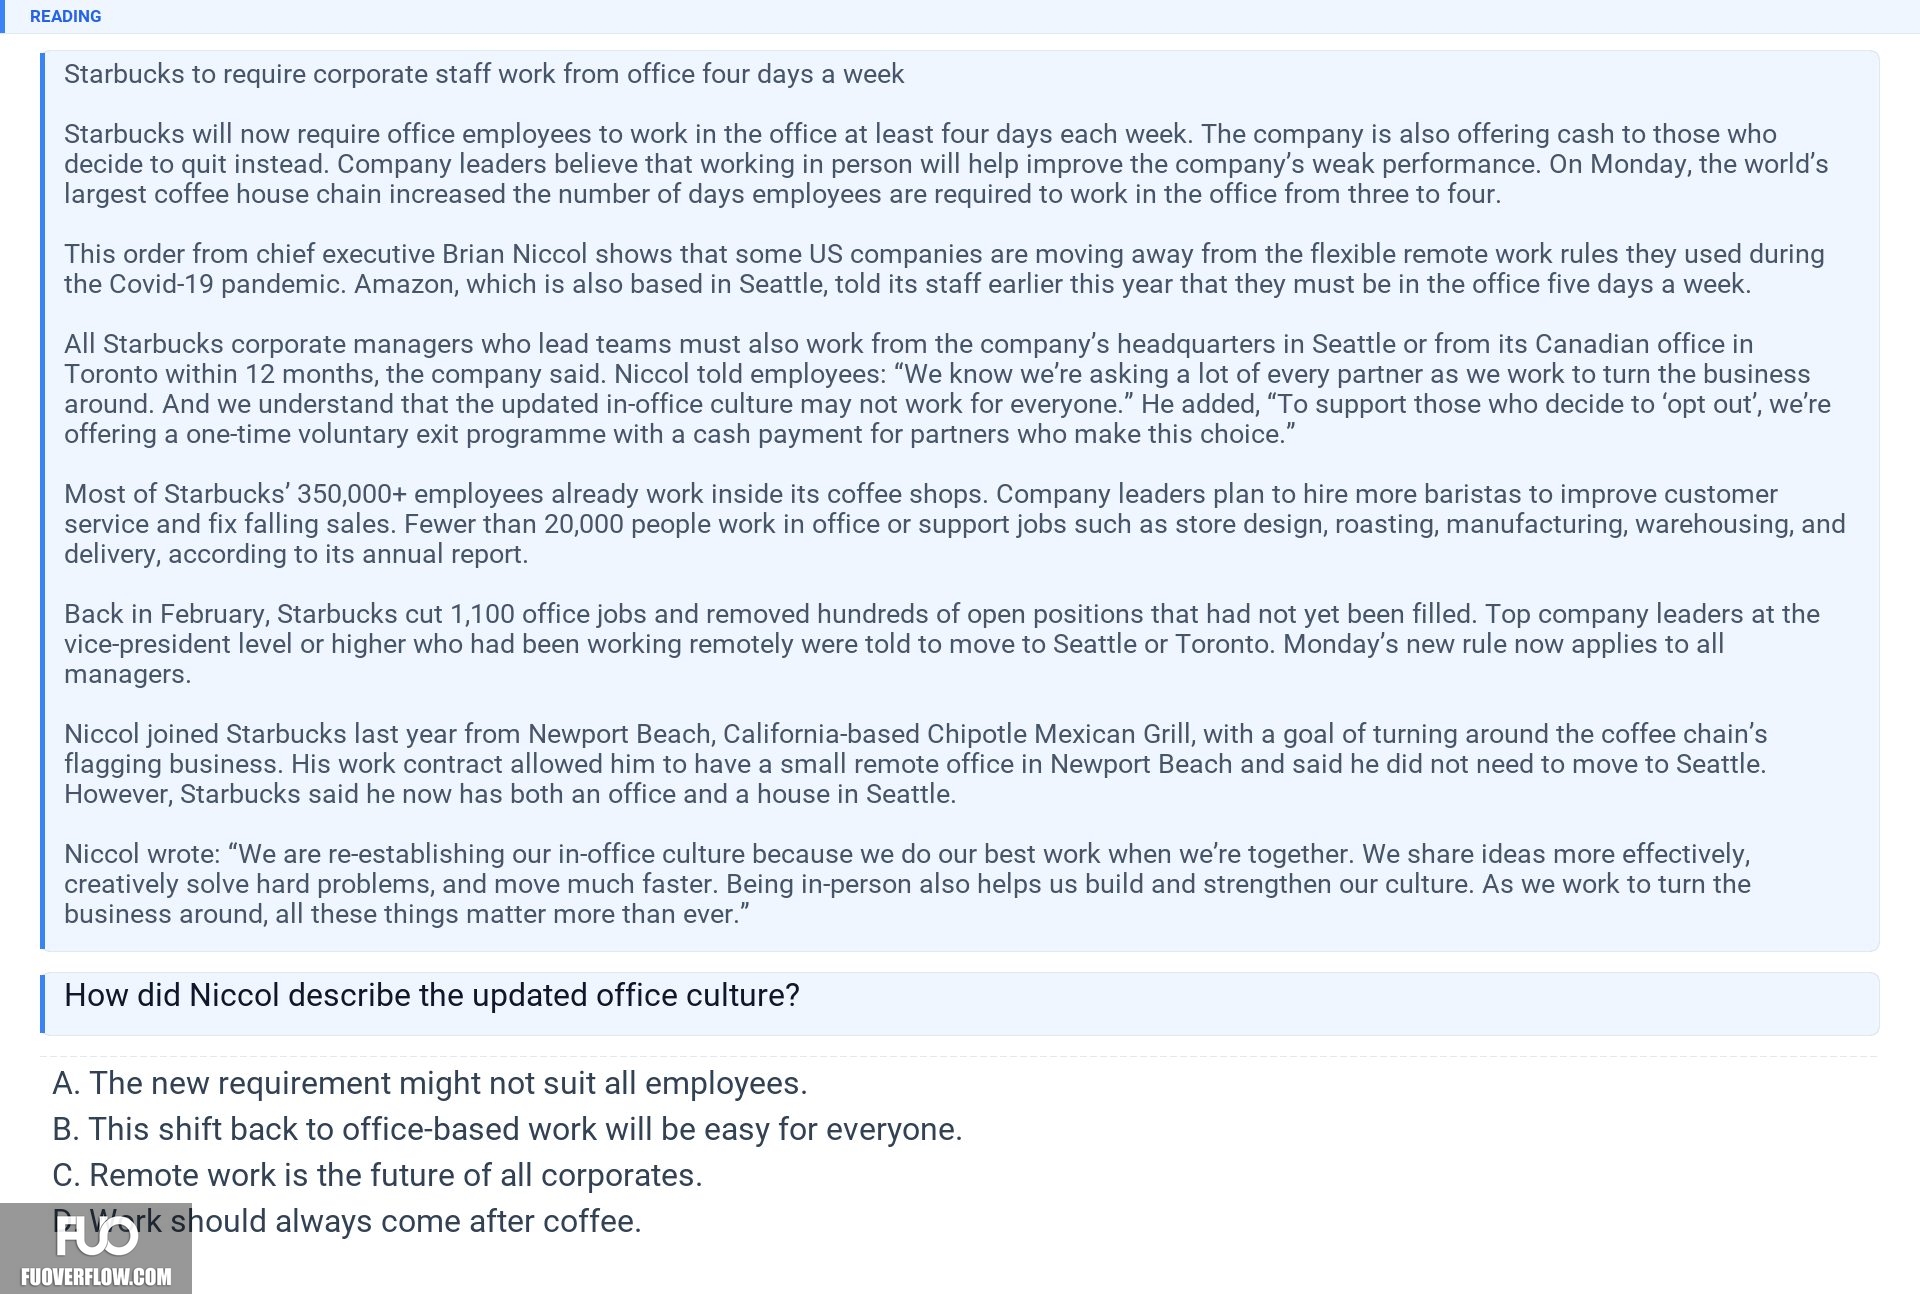Click the paragraph beginning 'All Starbucks corporate managers'
Viewport: 1920px width, 1294px height.
pos(947,389)
